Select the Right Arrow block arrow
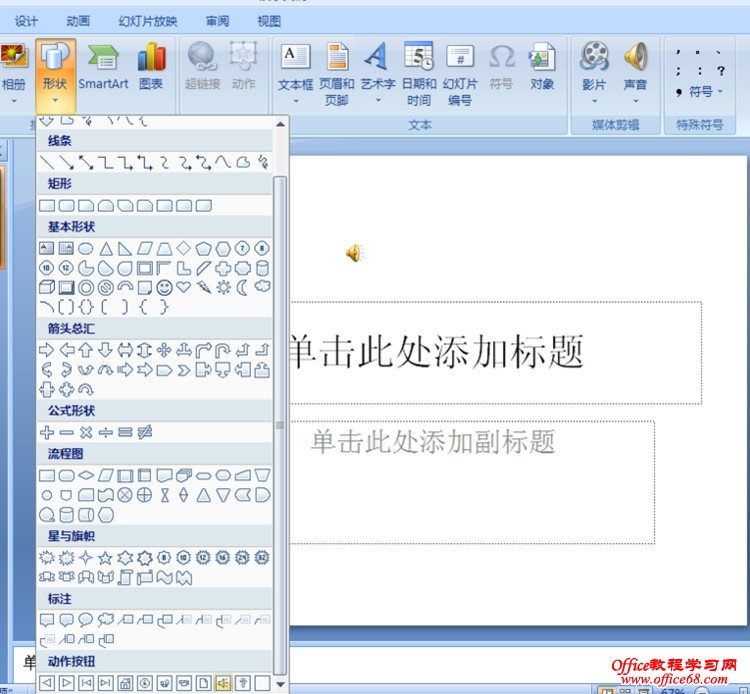This screenshot has width=750, height=694. pos(46,350)
